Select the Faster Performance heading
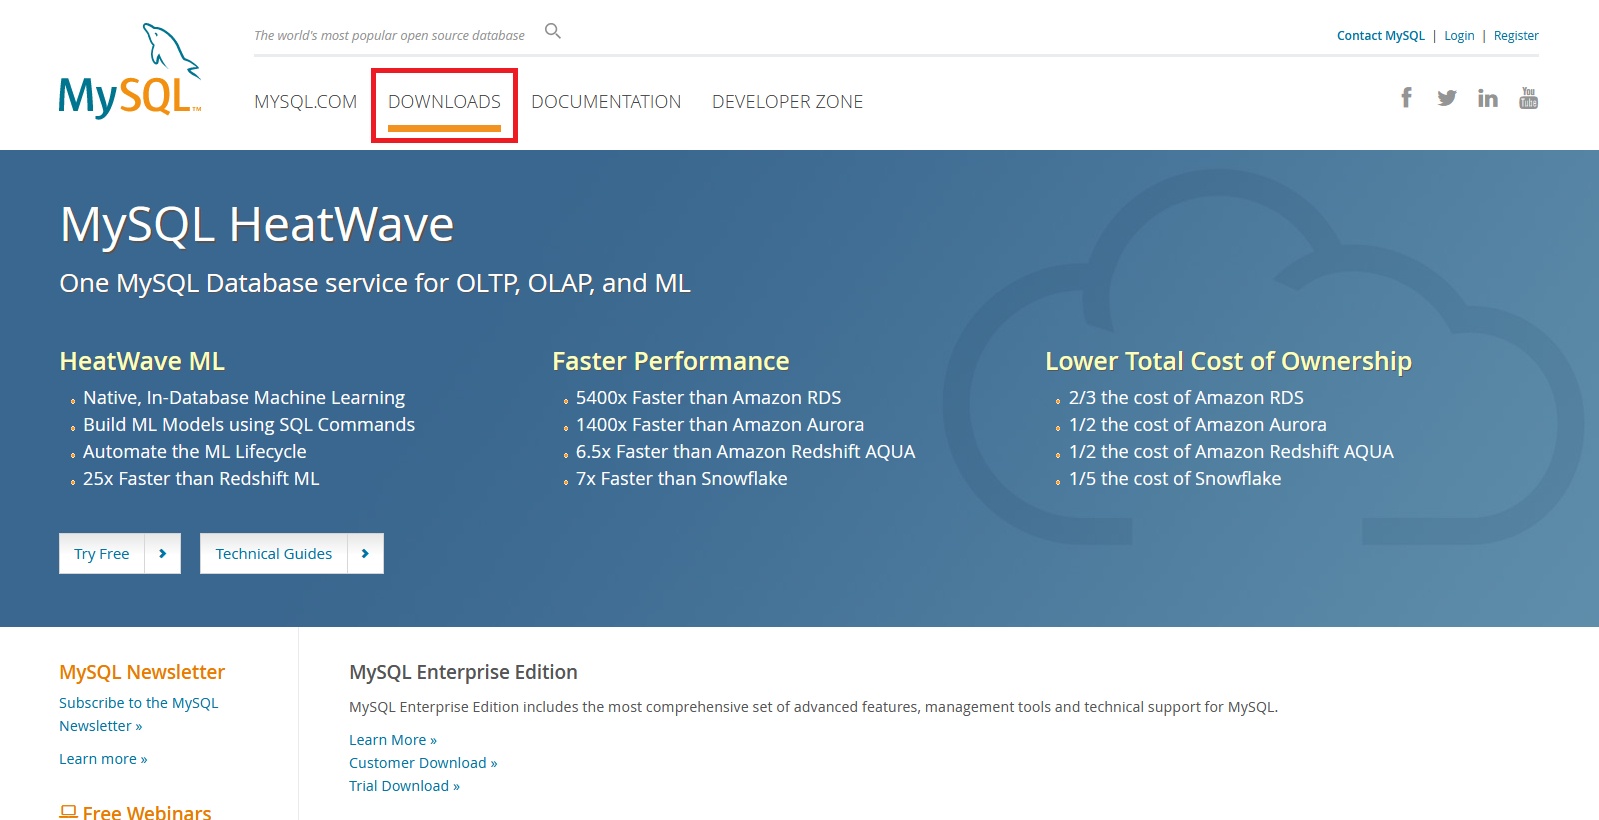The image size is (1599, 820). 671,361
